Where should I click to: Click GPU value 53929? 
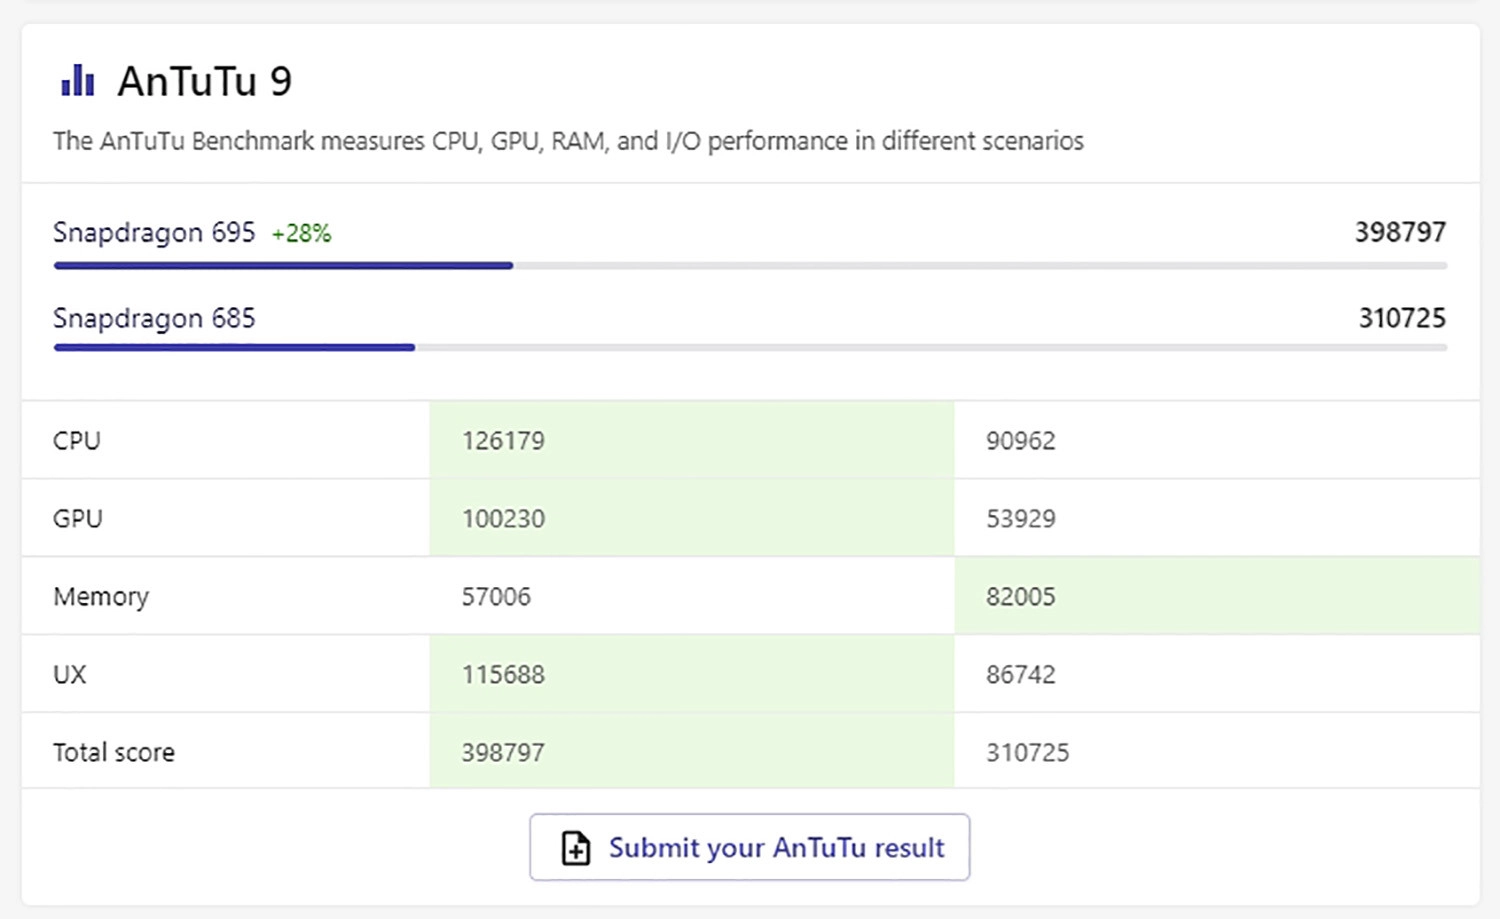[1021, 519]
